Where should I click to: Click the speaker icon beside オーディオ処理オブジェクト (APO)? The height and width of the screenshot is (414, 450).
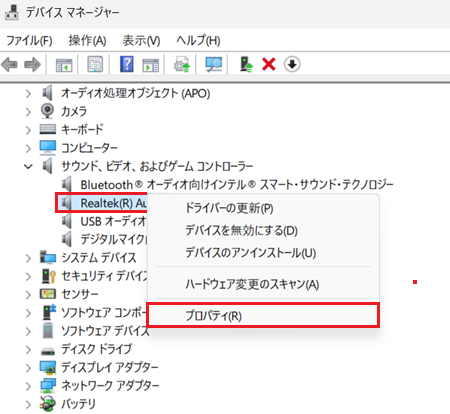pos(48,93)
